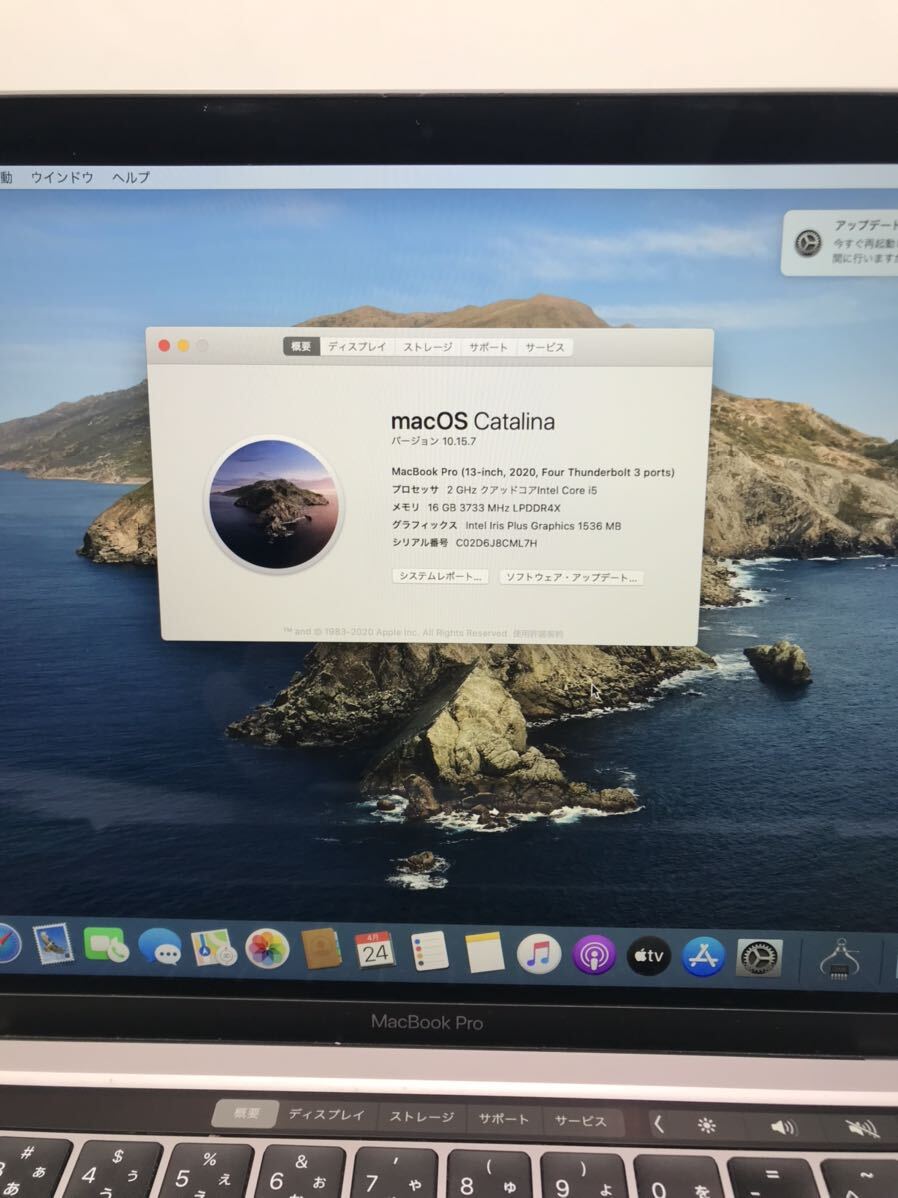
Task: Select the 概要 tab
Action: pyautogui.click(x=301, y=347)
